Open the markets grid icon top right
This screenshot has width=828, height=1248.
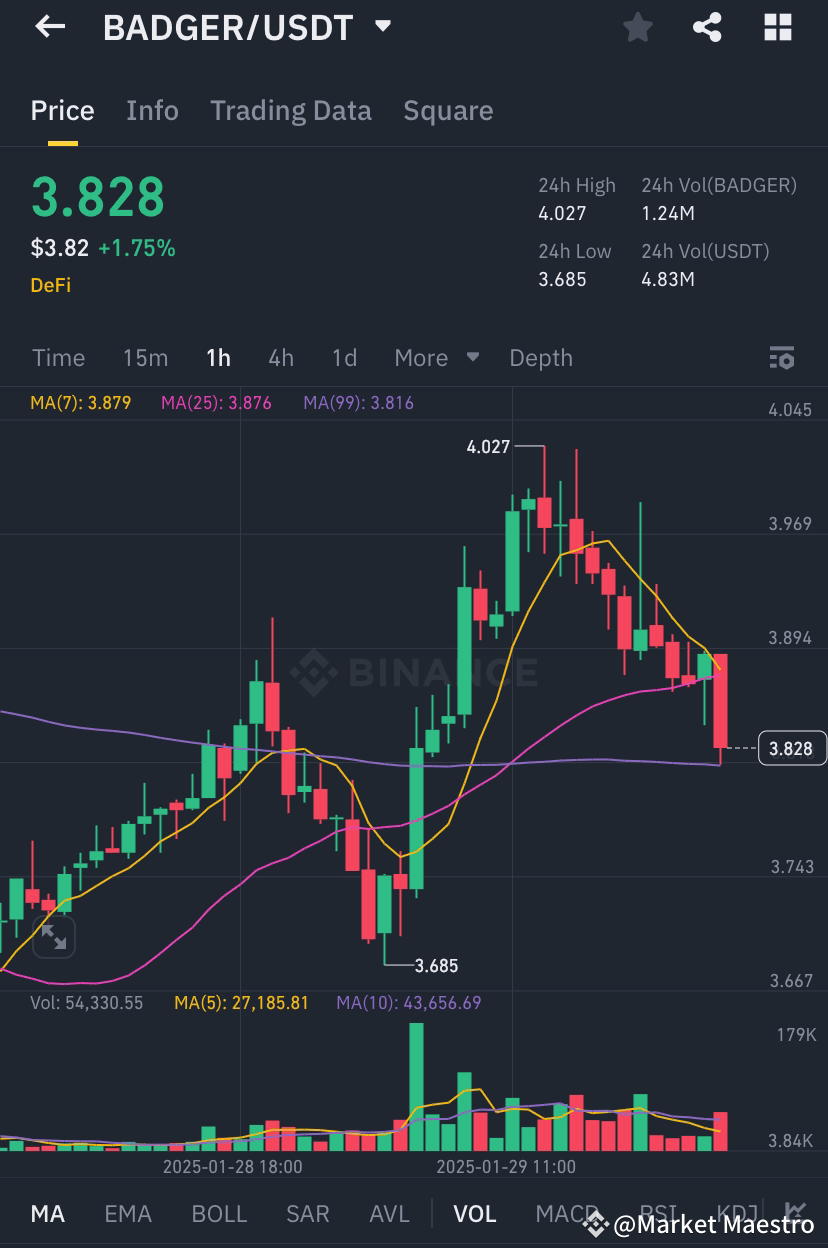point(777,27)
